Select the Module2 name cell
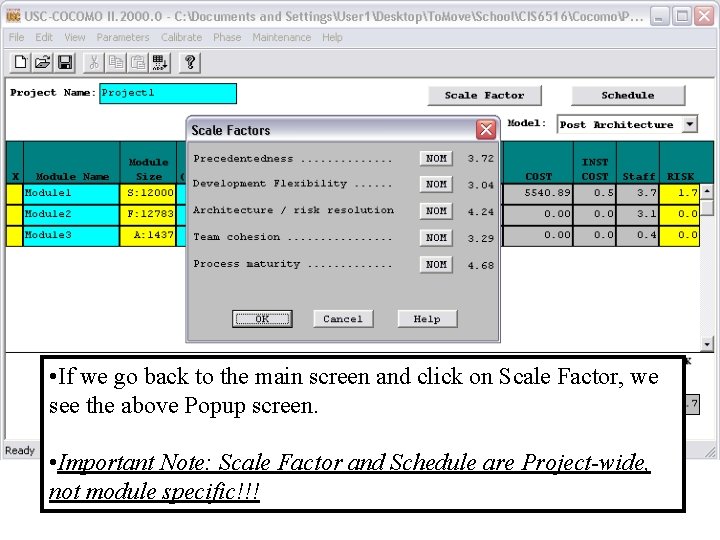The height and width of the screenshot is (540, 720). (x=71, y=214)
